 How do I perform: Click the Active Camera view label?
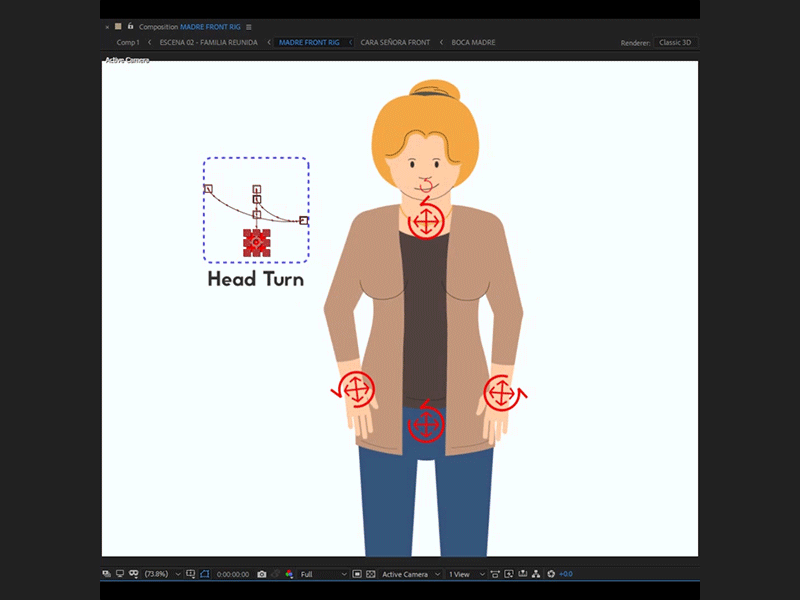tap(127, 60)
